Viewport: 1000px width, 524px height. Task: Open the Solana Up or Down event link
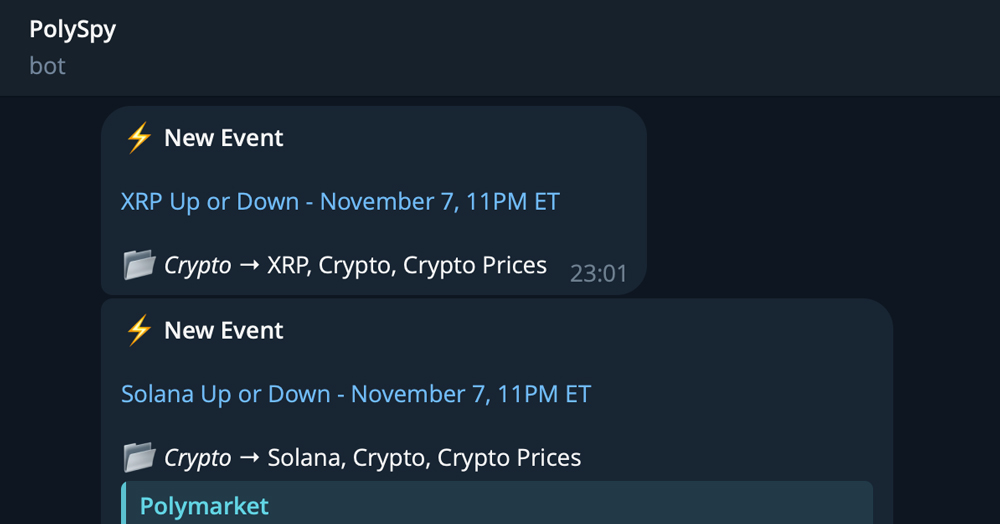coord(356,394)
